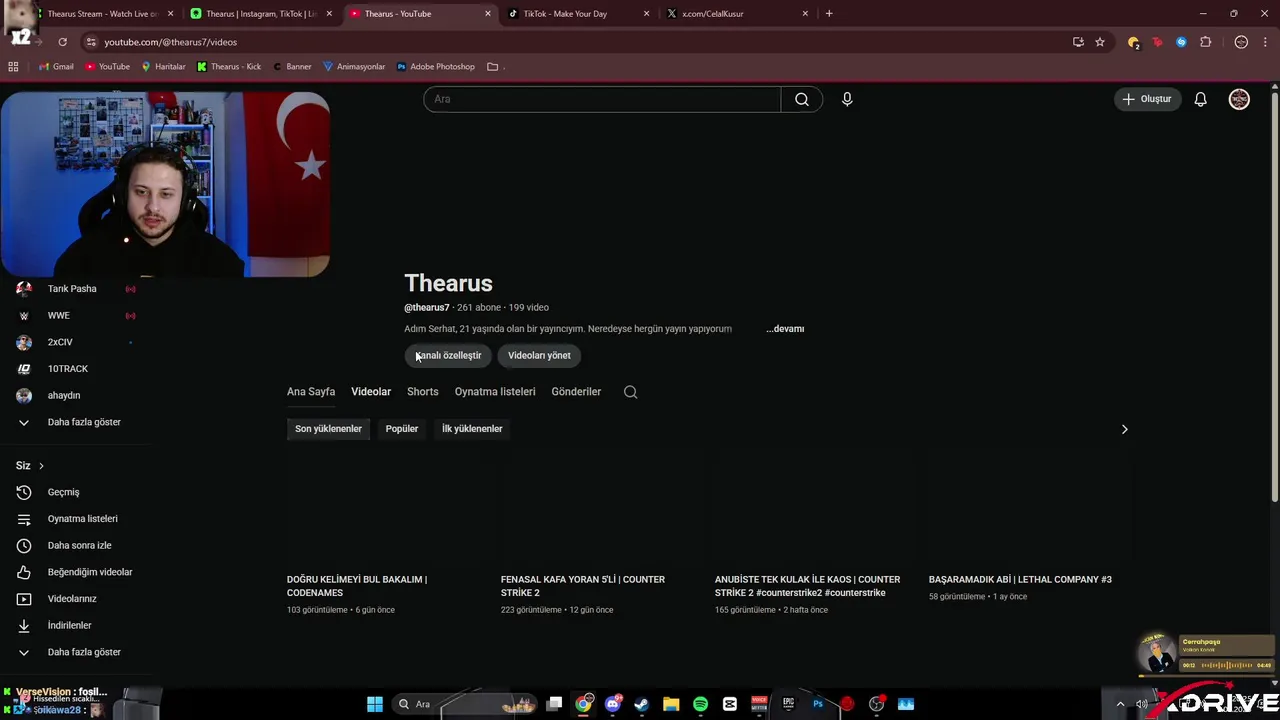View site information beside the URL
Image resolution: width=1280 pixels, height=720 pixels.
click(91, 42)
